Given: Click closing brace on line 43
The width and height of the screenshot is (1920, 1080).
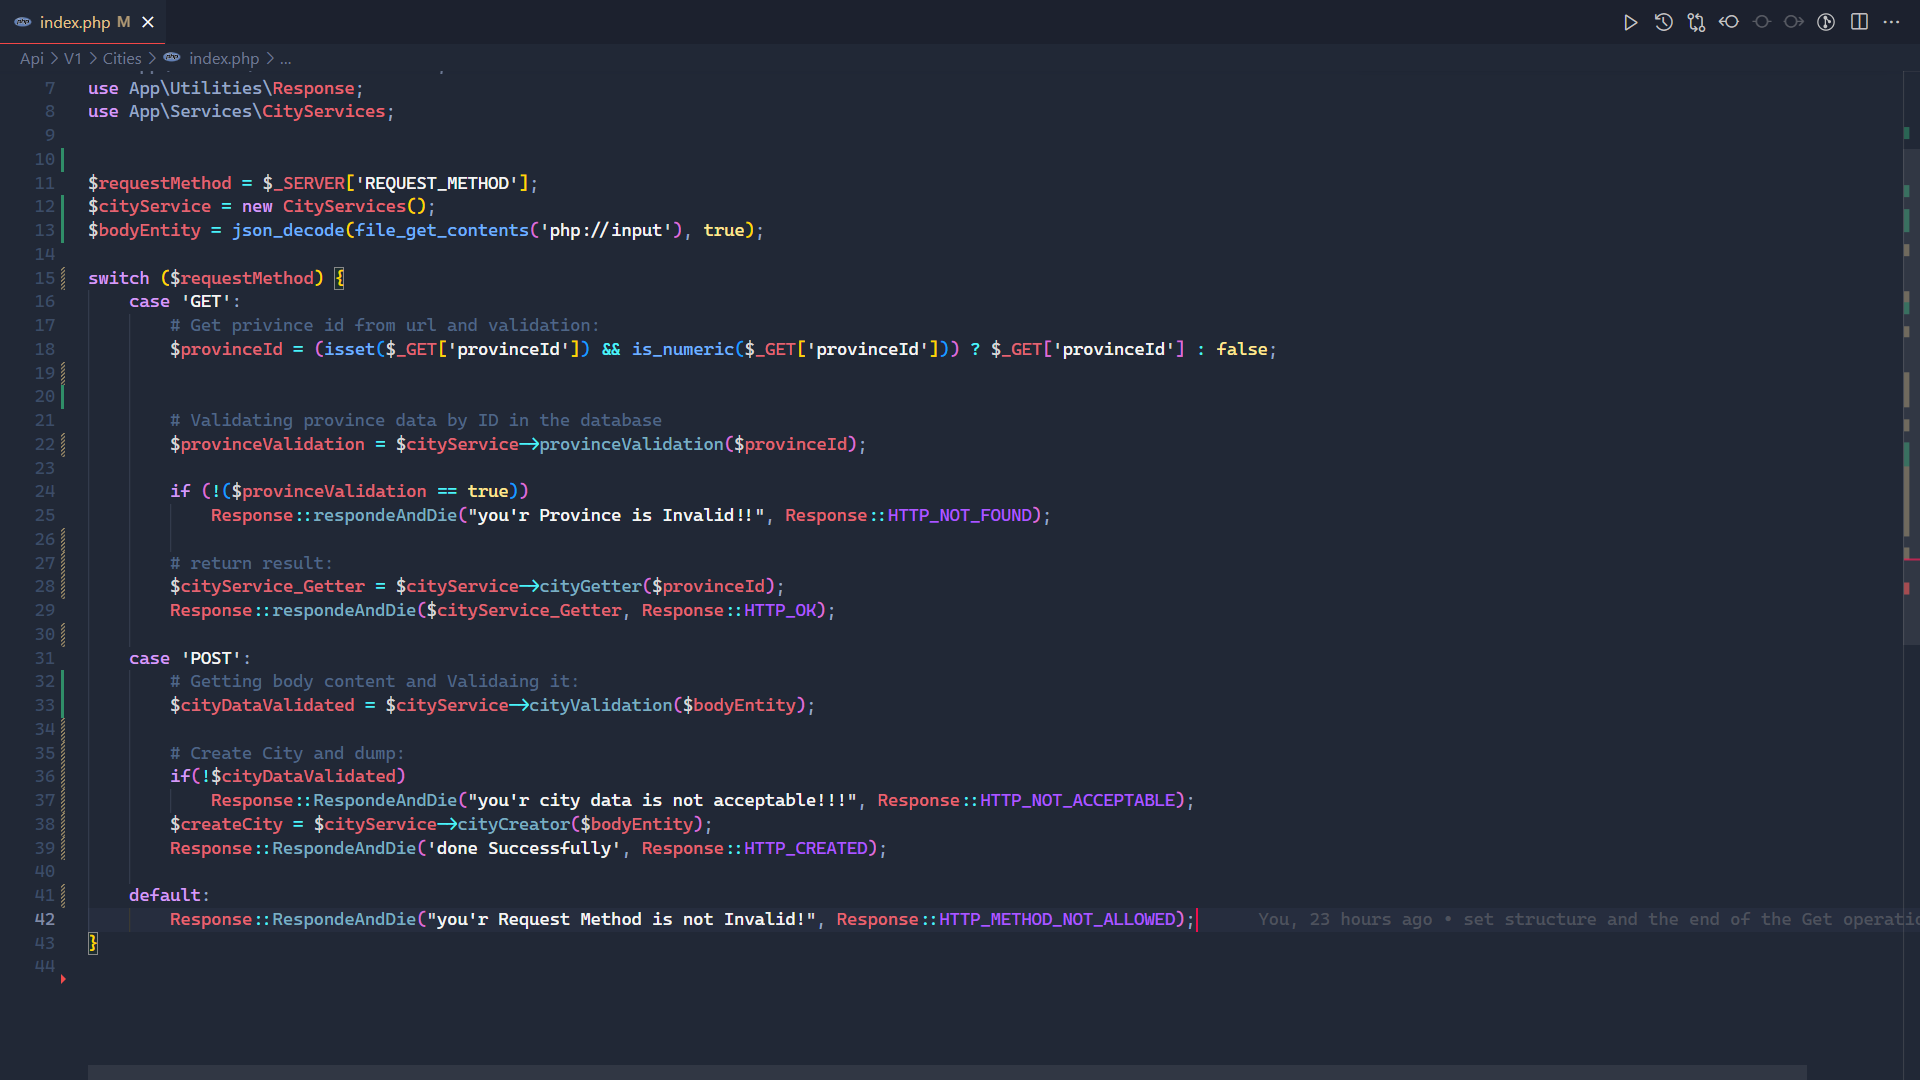Looking at the screenshot, I should click(93, 943).
